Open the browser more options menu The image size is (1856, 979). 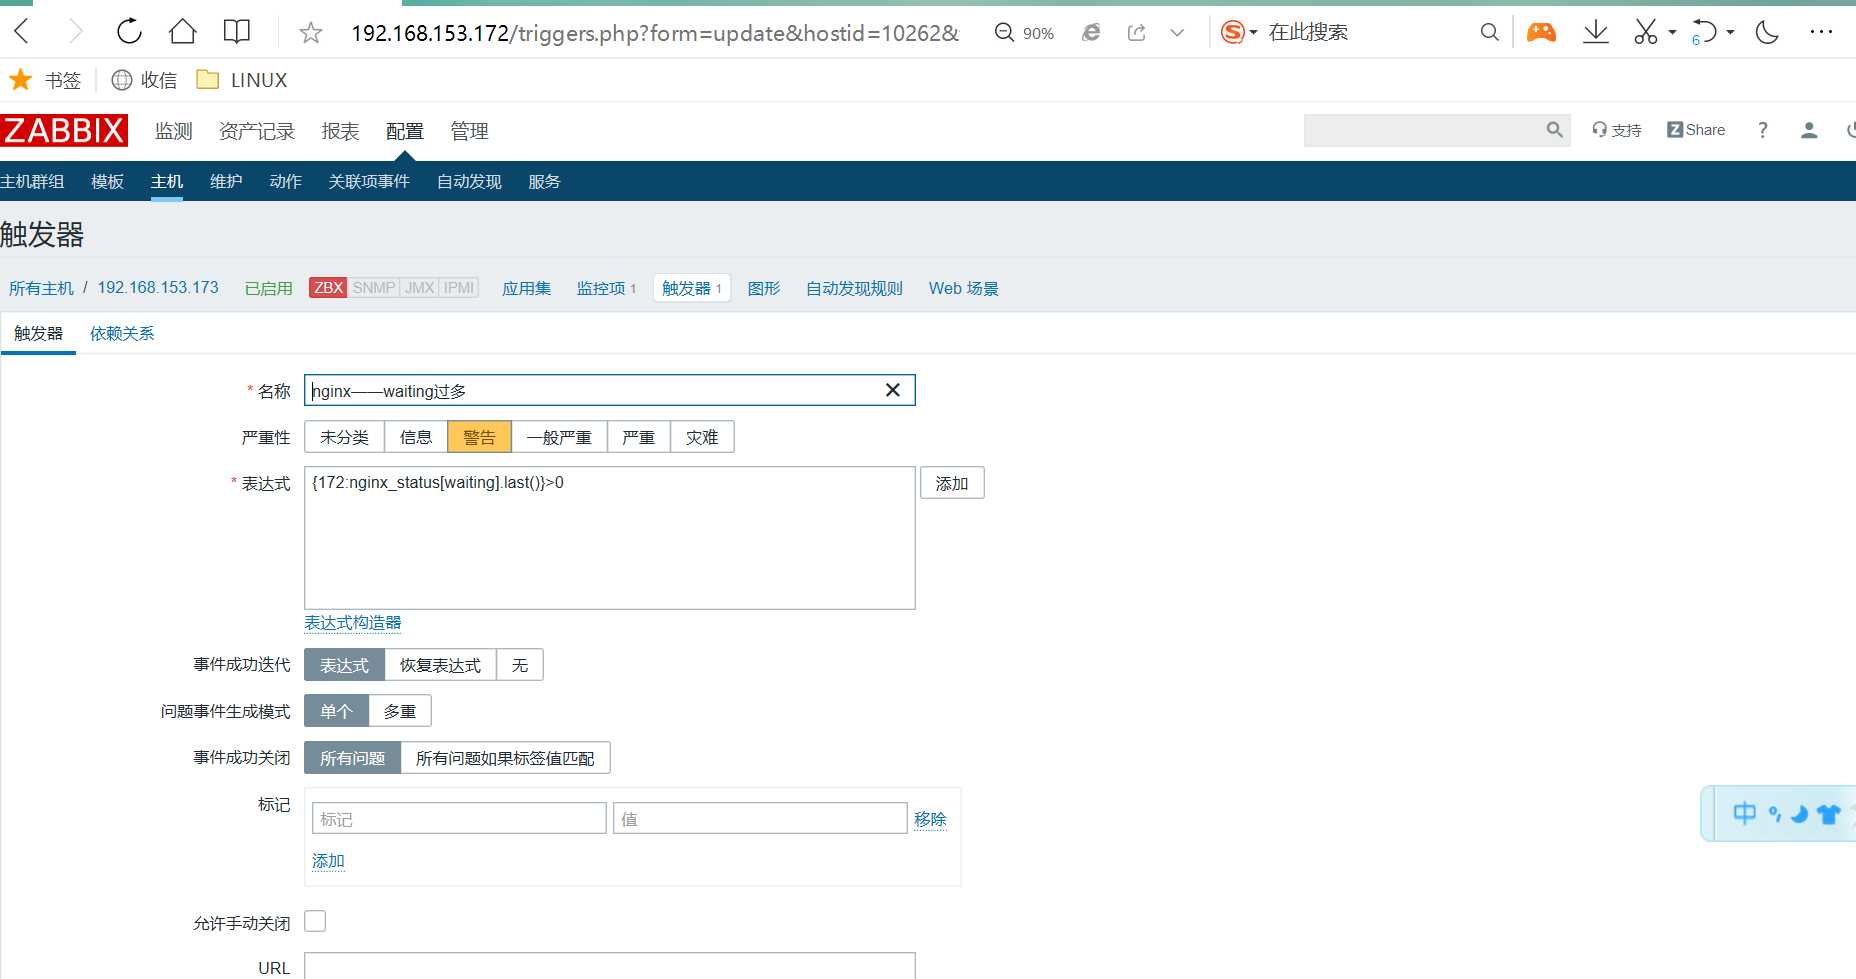click(1821, 33)
